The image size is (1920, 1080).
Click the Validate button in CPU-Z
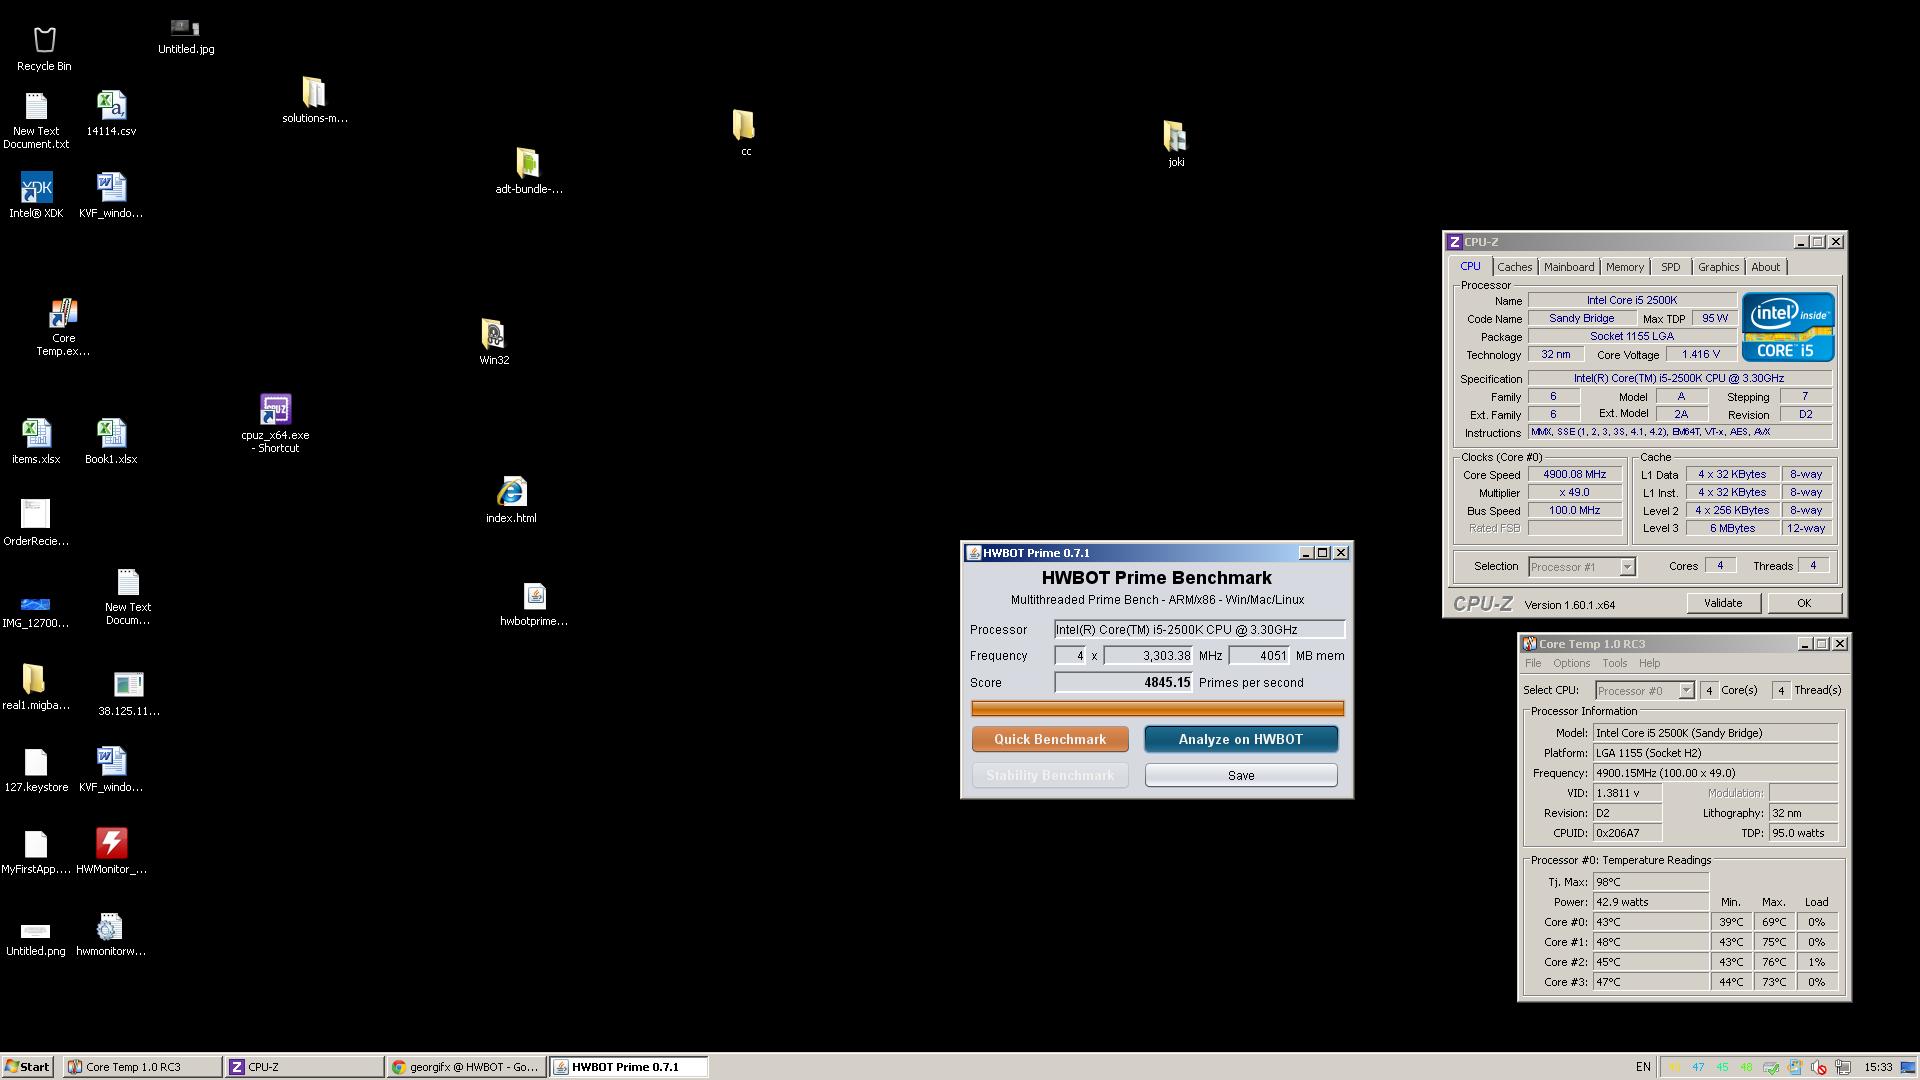tap(1722, 603)
